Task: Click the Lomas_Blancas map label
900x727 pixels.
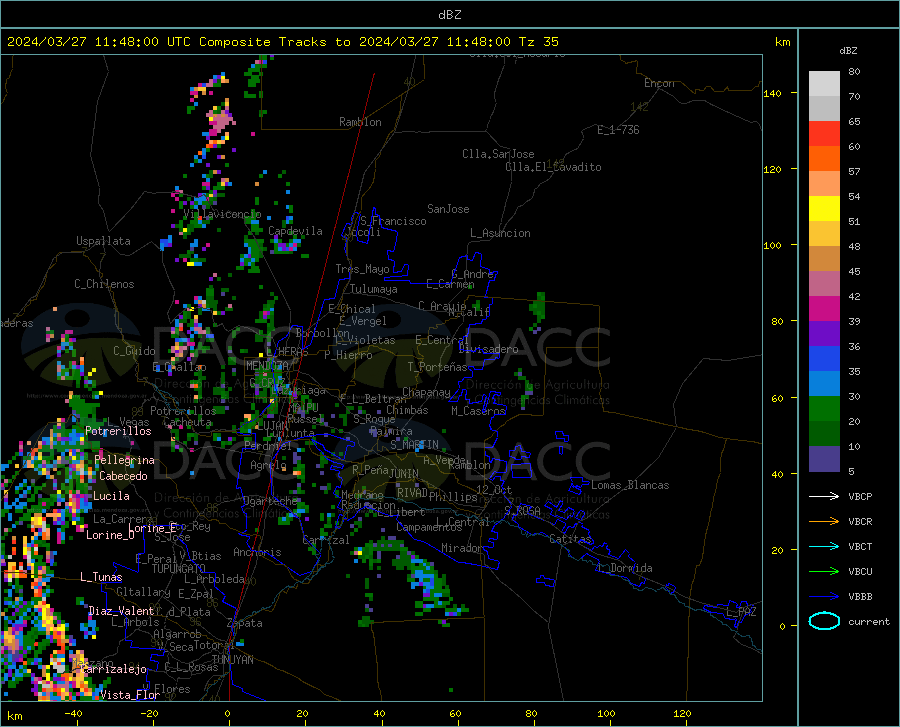Action: (630, 485)
